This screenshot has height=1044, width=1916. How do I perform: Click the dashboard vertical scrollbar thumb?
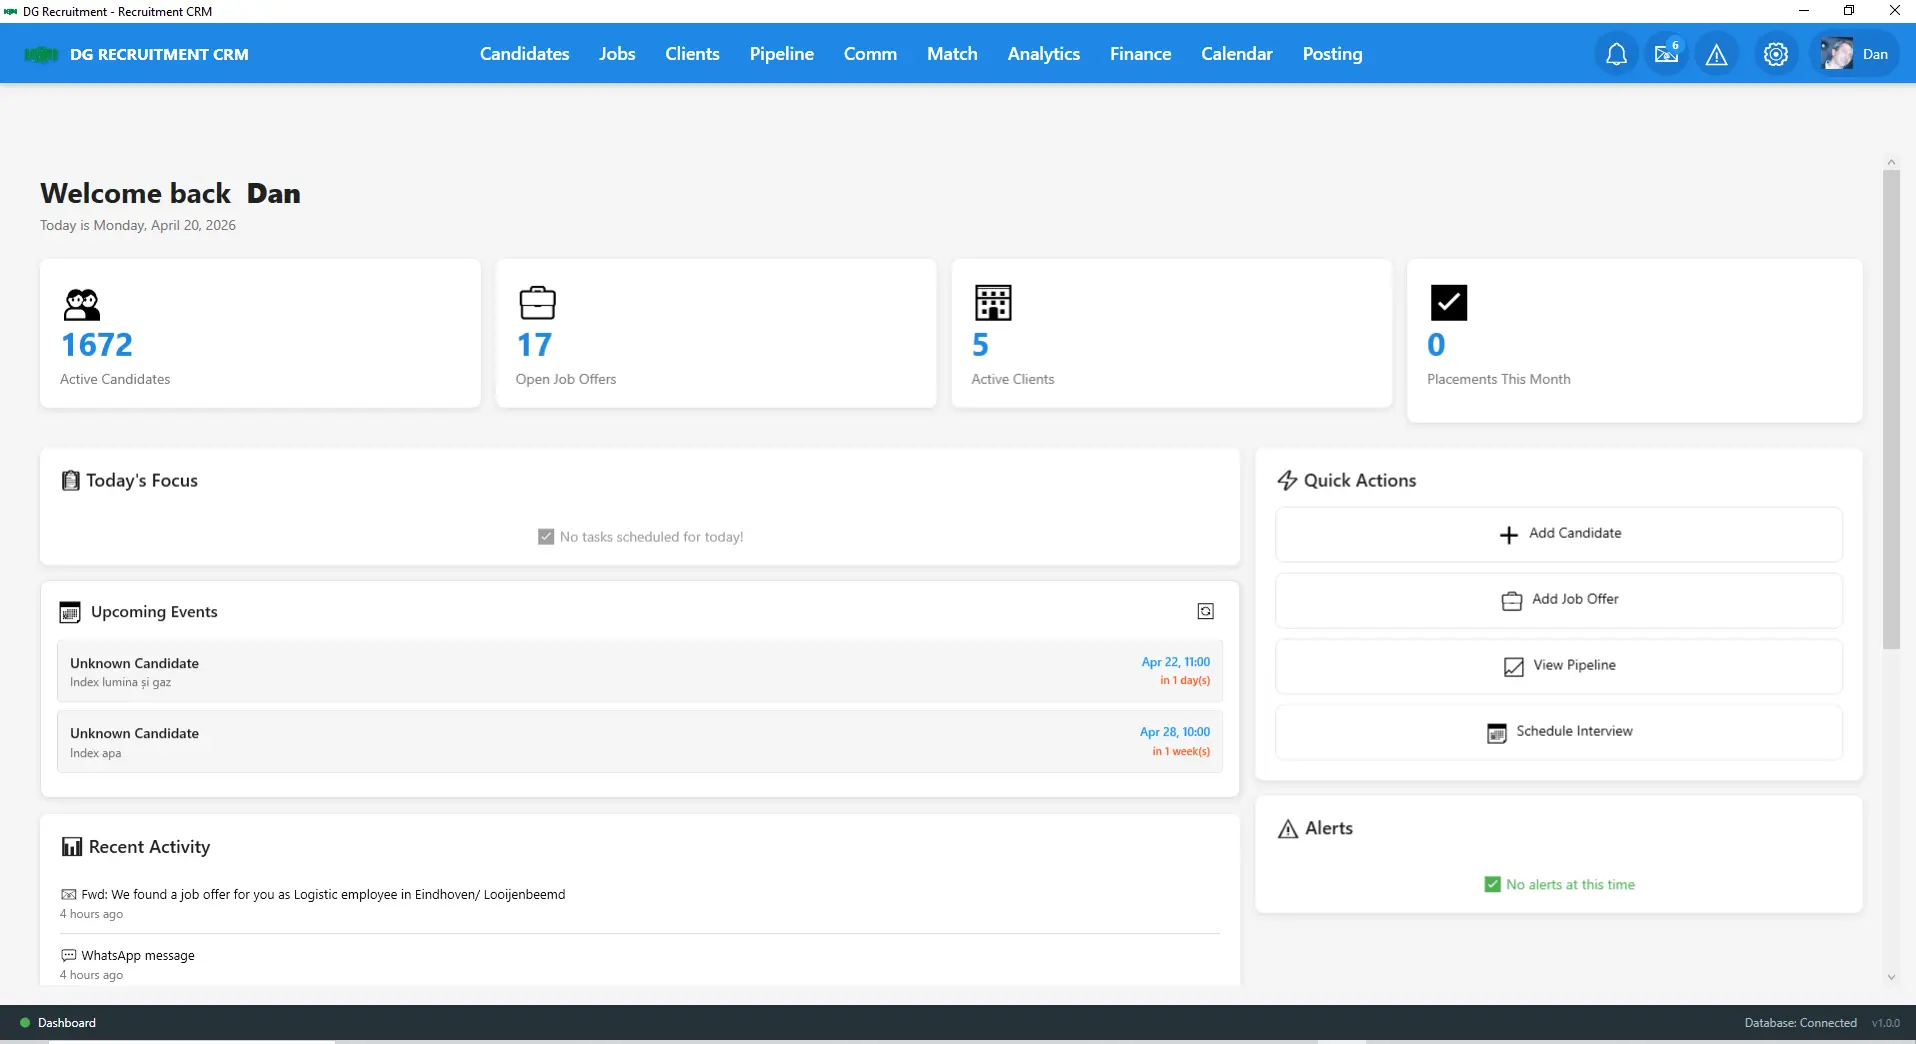[x=1890, y=409]
